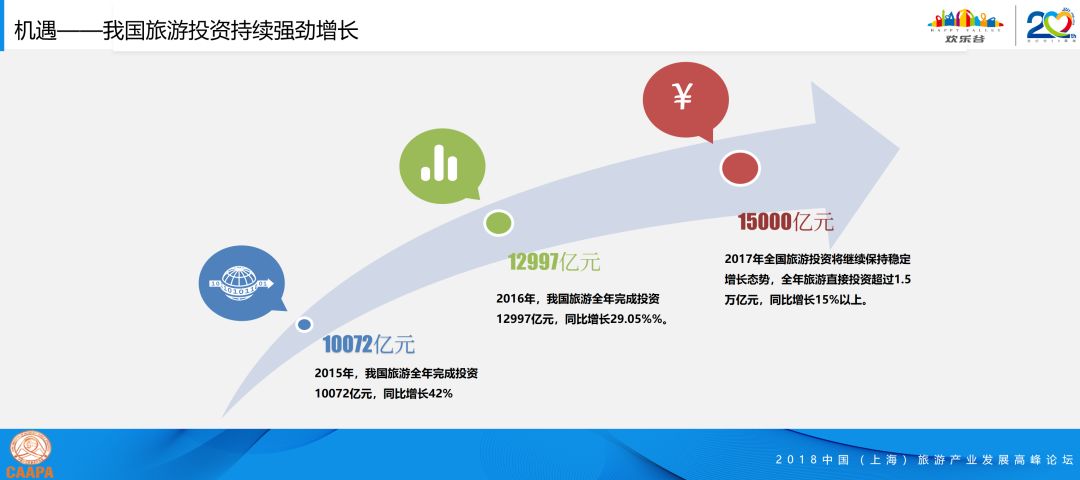This screenshot has height=480, width=1080.
Task: Click the green bar chart speech bubble
Action: (x=442, y=166)
